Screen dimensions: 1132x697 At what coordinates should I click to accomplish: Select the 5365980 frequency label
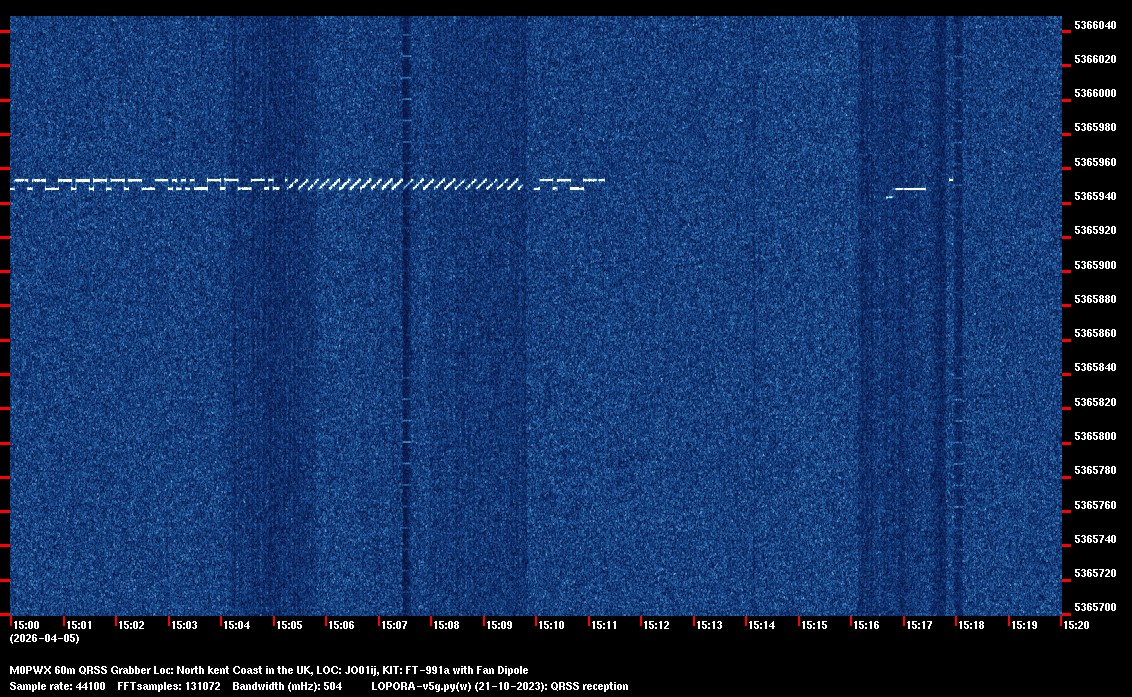coord(1095,128)
